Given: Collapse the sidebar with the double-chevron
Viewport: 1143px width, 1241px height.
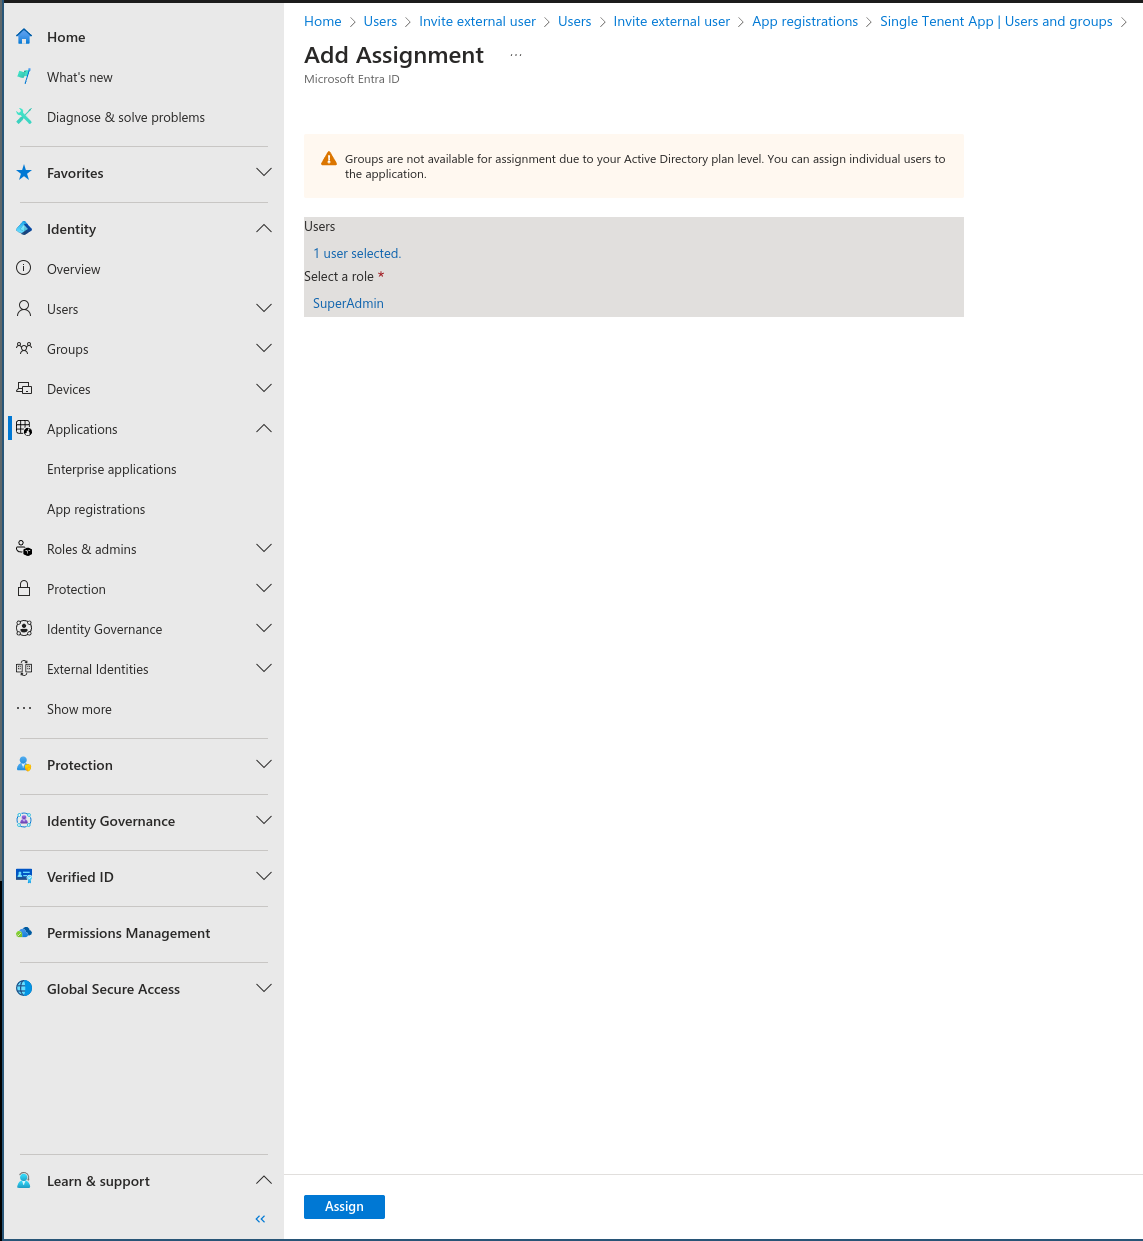Looking at the screenshot, I should click(260, 1218).
